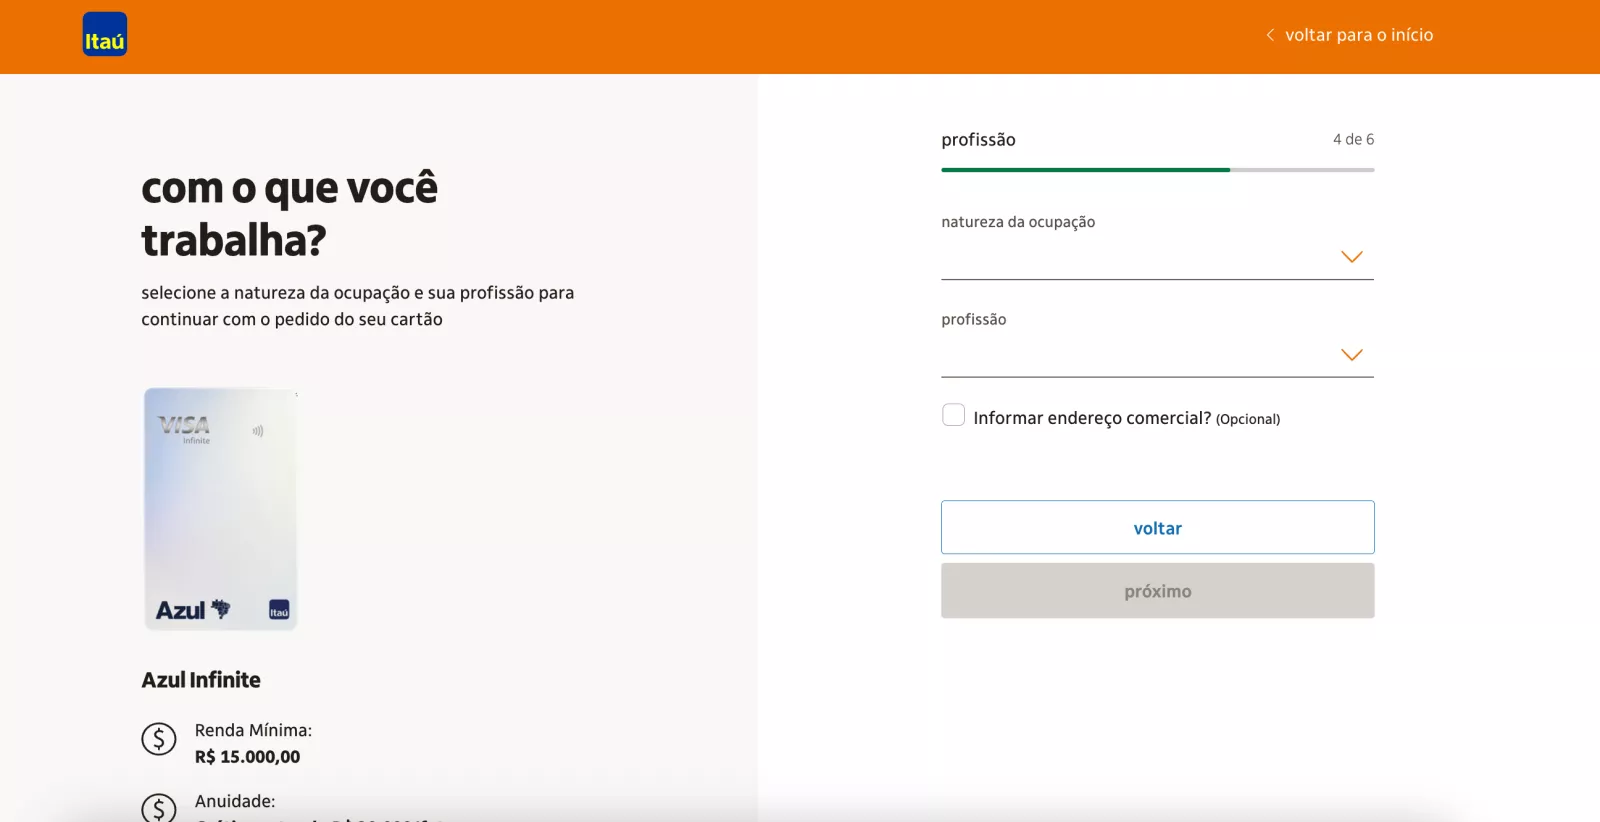This screenshot has width=1600, height=822.
Task: Click the progress bar under 'profissão'
Action: coord(1157,170)
